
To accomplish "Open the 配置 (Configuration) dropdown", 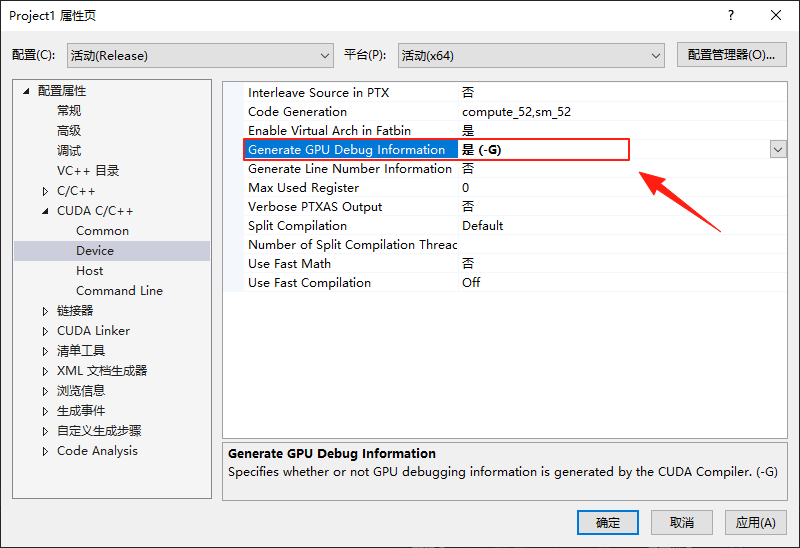I will 200,56.
